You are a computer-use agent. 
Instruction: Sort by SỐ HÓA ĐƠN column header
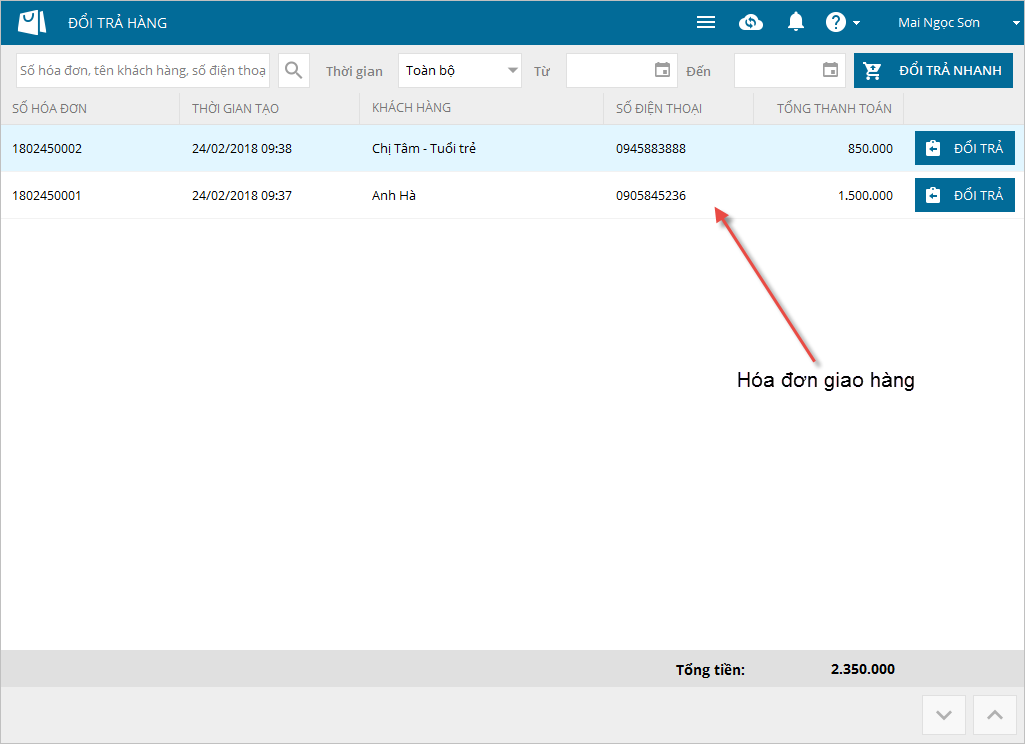tap(50, 108)
